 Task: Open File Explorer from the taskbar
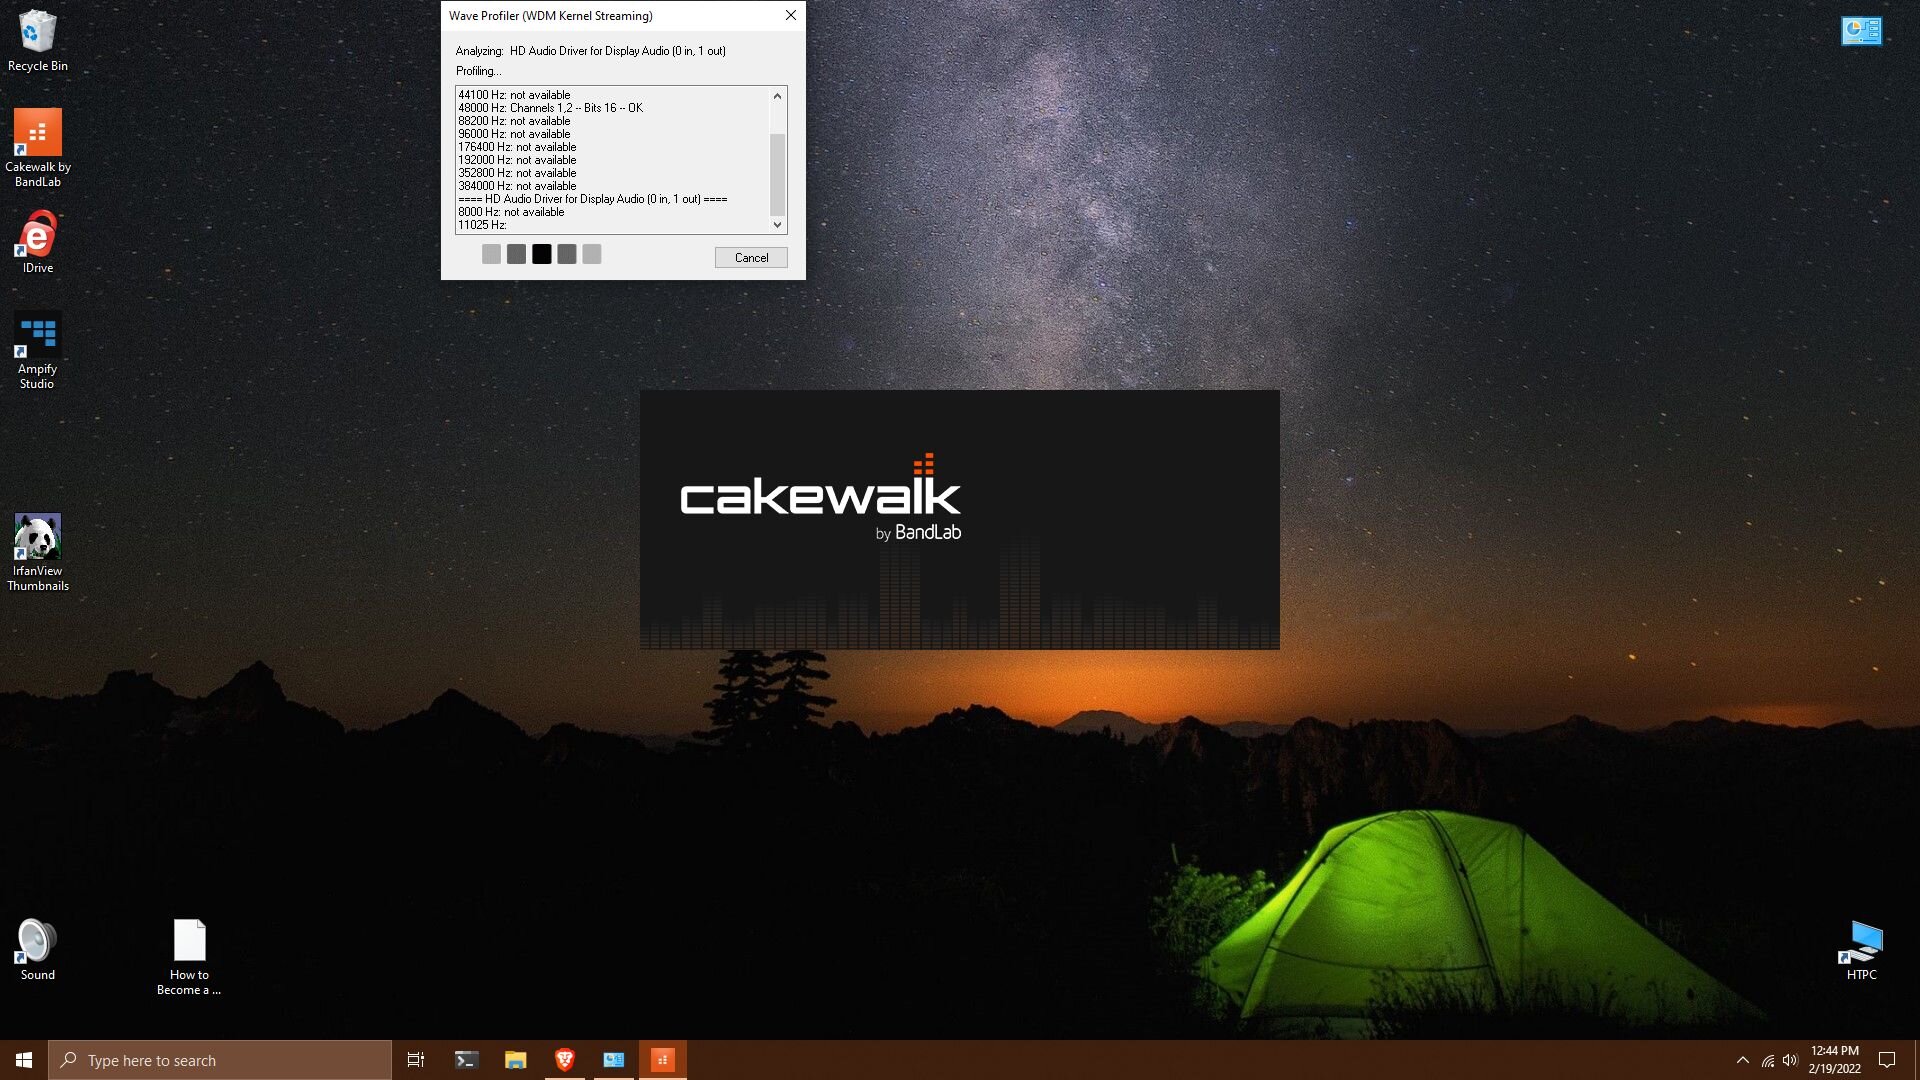coord(515,1059)
